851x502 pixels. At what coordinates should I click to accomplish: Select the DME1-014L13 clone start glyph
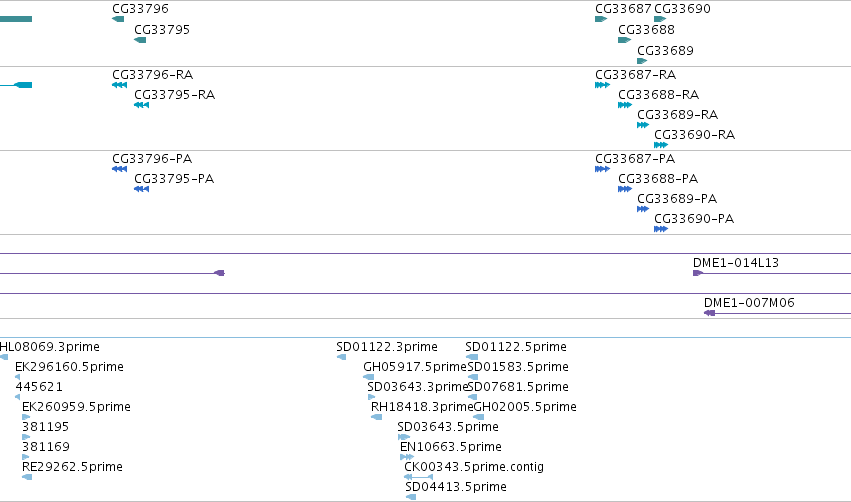coord(698,273)
